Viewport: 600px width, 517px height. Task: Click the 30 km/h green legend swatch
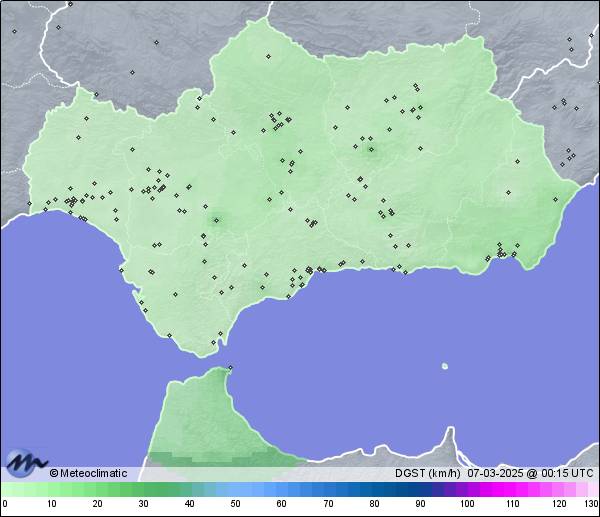pos(143,489)
